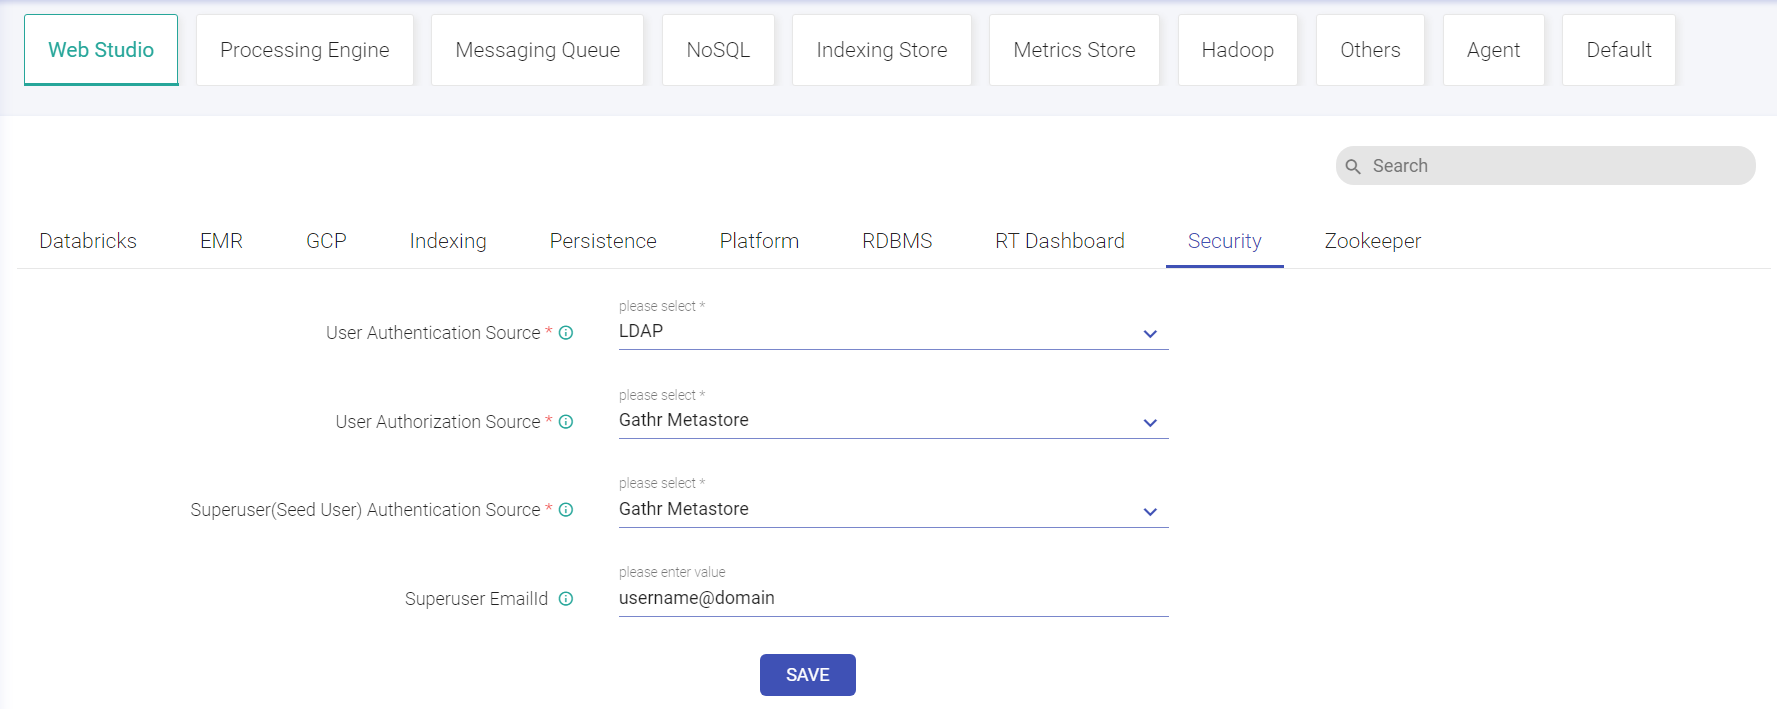Viewport: 1777px width, 709px height.
Task: Open the User Authorization Source dropdown
Action: [1150, 423]
